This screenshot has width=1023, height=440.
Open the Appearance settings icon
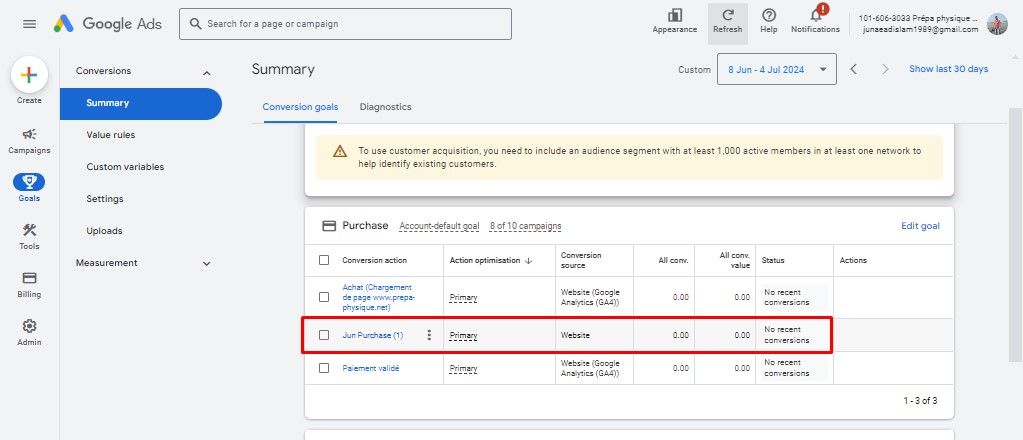coord(674,16)
